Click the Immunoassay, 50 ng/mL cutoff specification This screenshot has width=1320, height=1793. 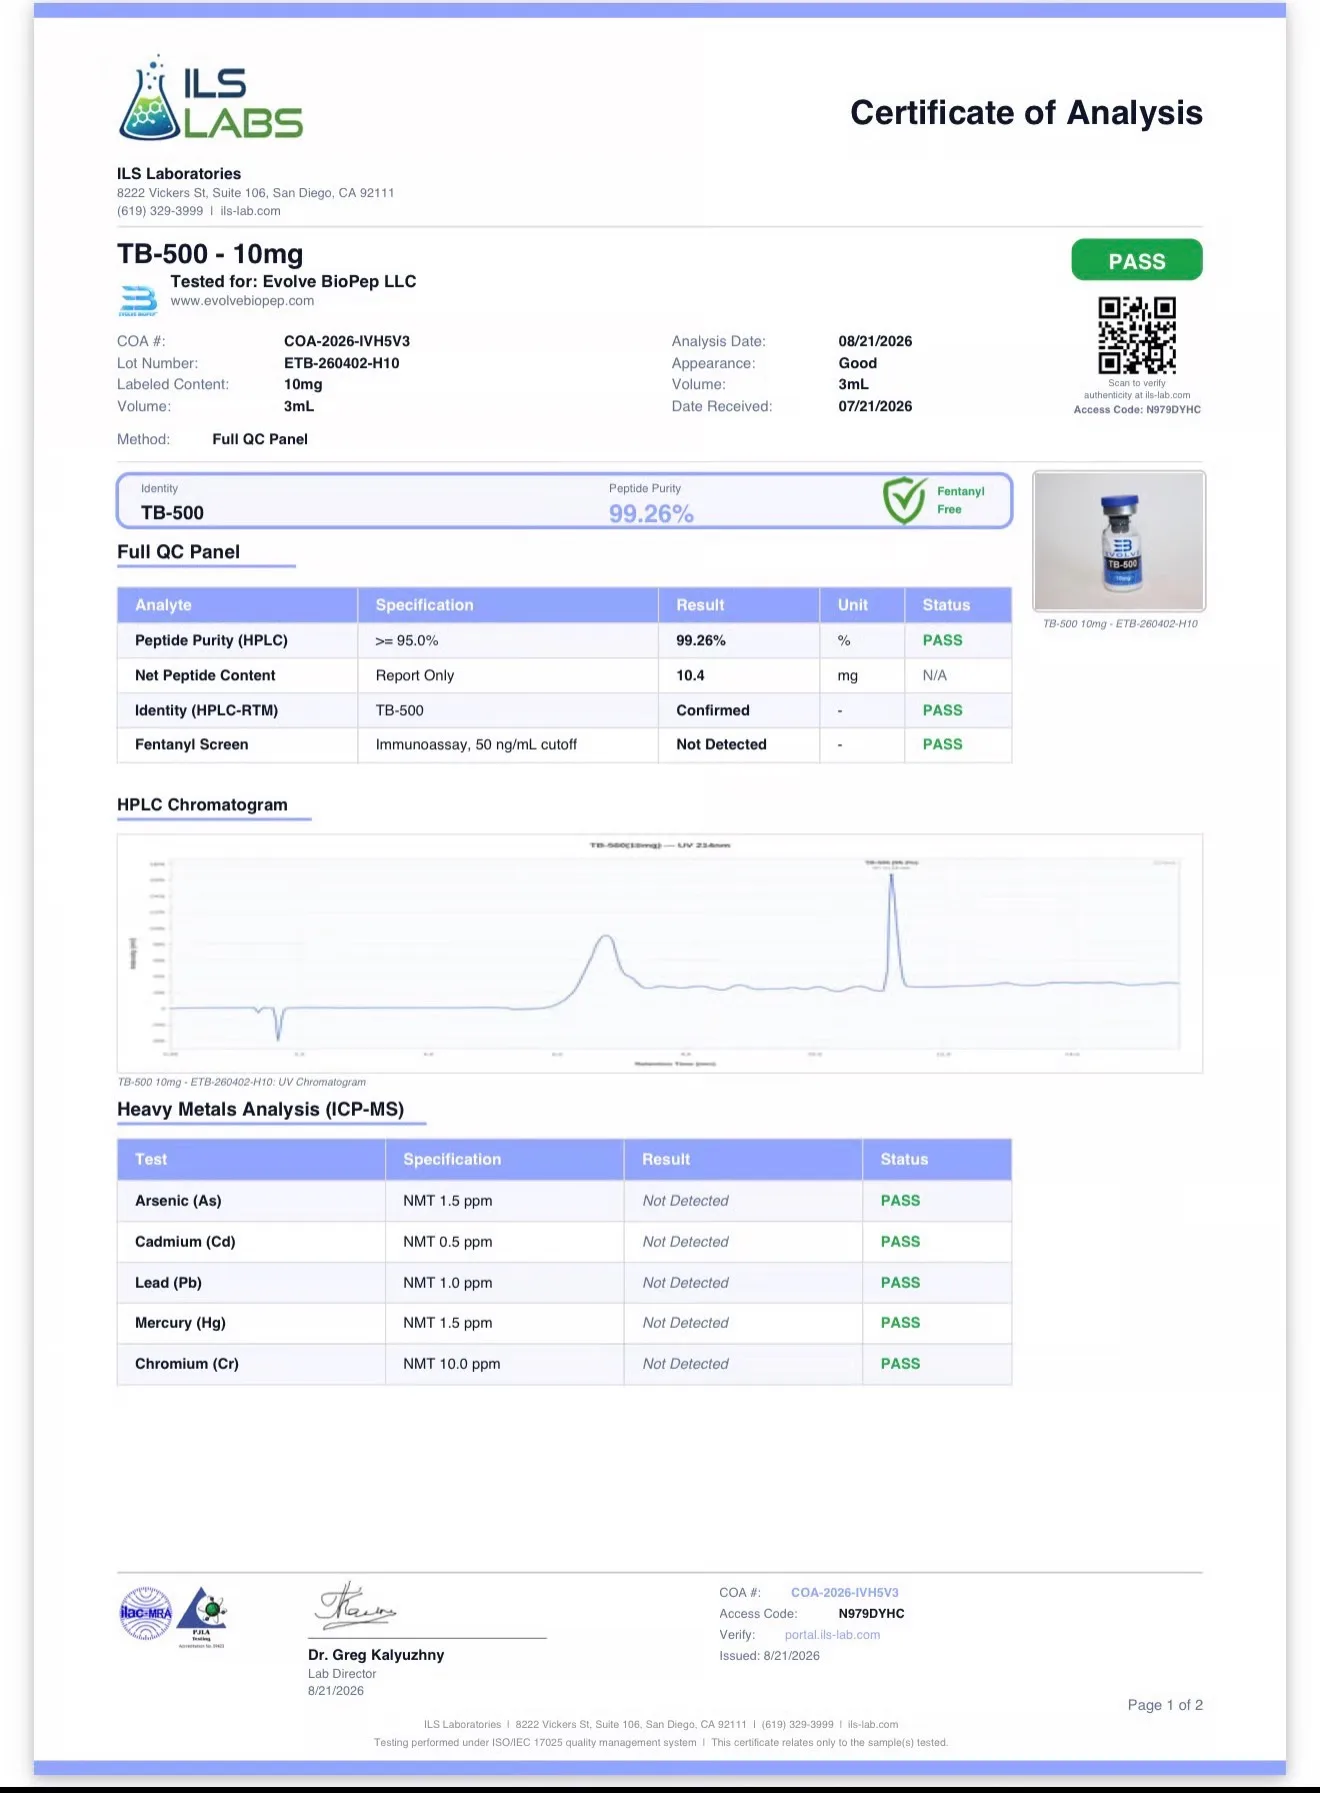coord(476,745)
